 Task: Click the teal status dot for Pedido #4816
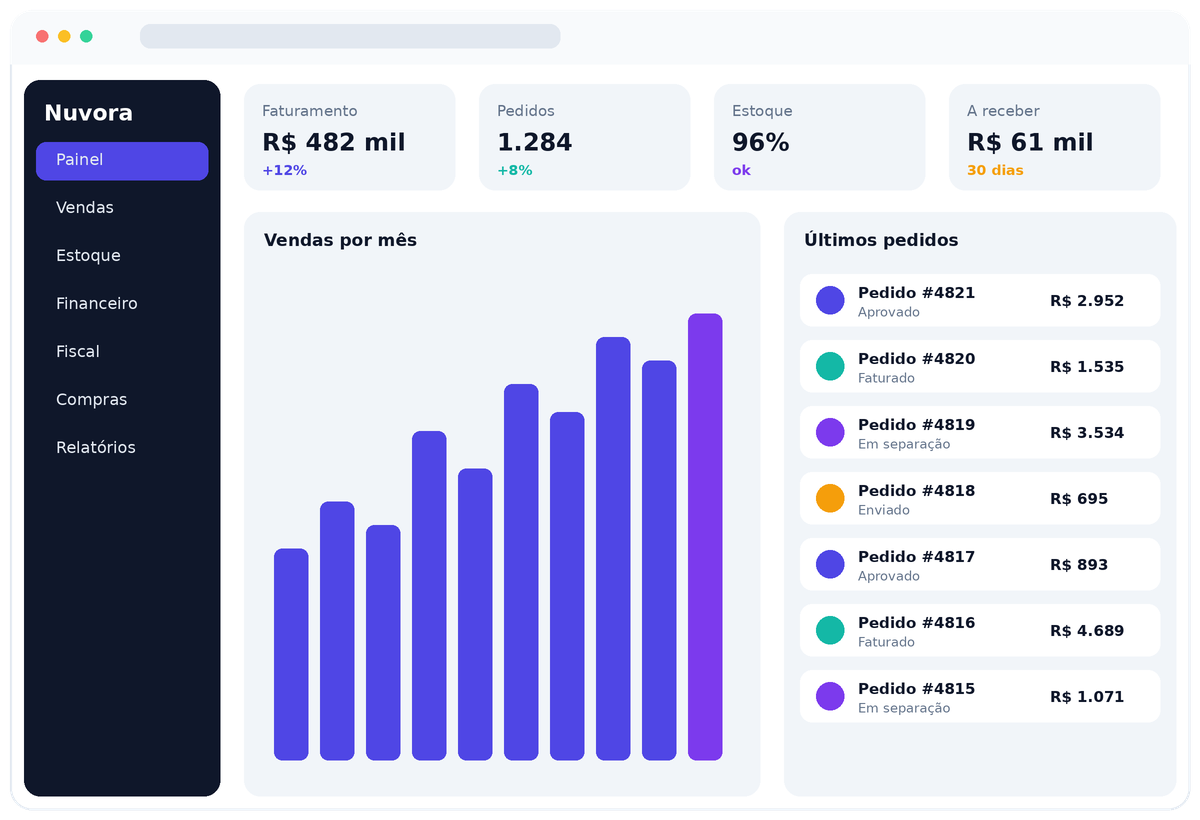[830, 630]
